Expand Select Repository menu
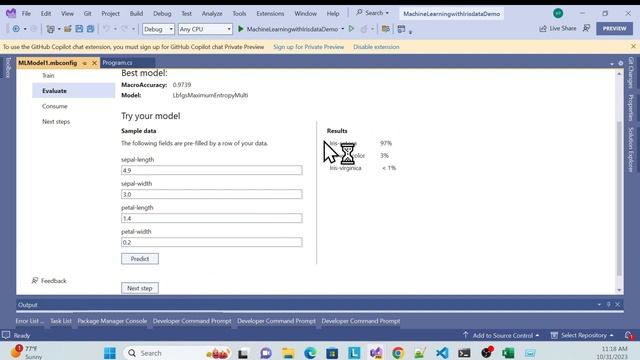The image size is (640, 360). (x=582, y=335)
